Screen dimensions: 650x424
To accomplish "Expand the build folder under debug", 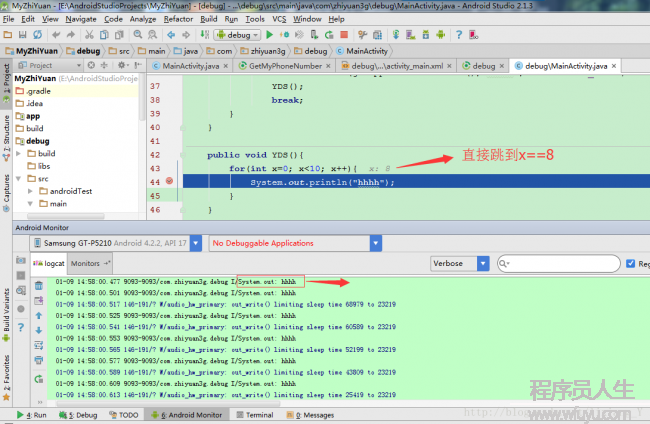I will 18,154.
